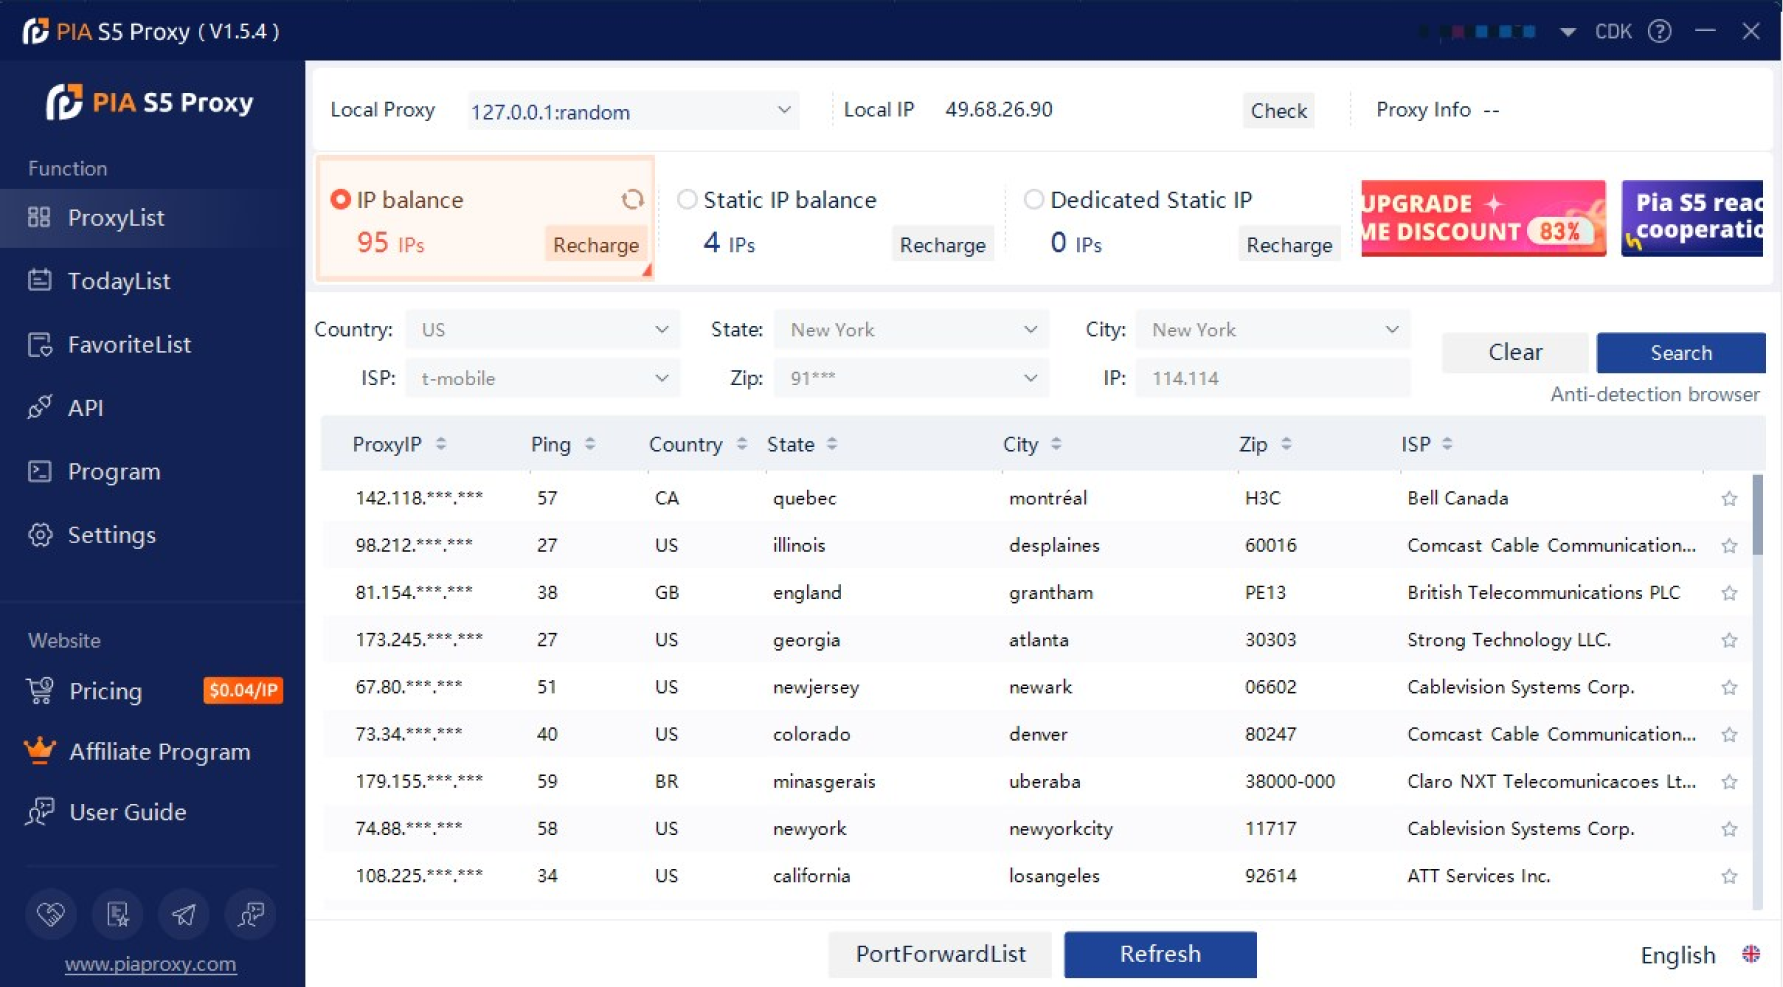Select the 108.225.***.*** proxy row

1036,876
